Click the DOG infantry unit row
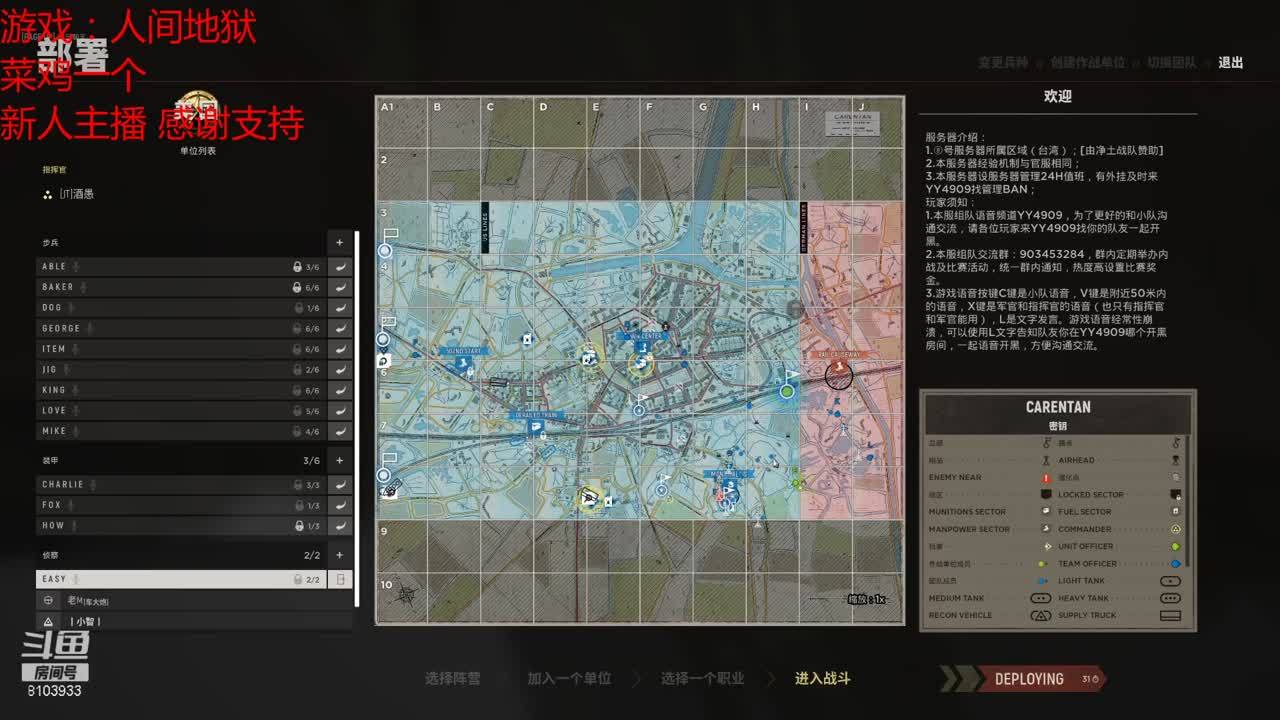The height and width of the screenshot is (720, 1280). pos(182,308)
